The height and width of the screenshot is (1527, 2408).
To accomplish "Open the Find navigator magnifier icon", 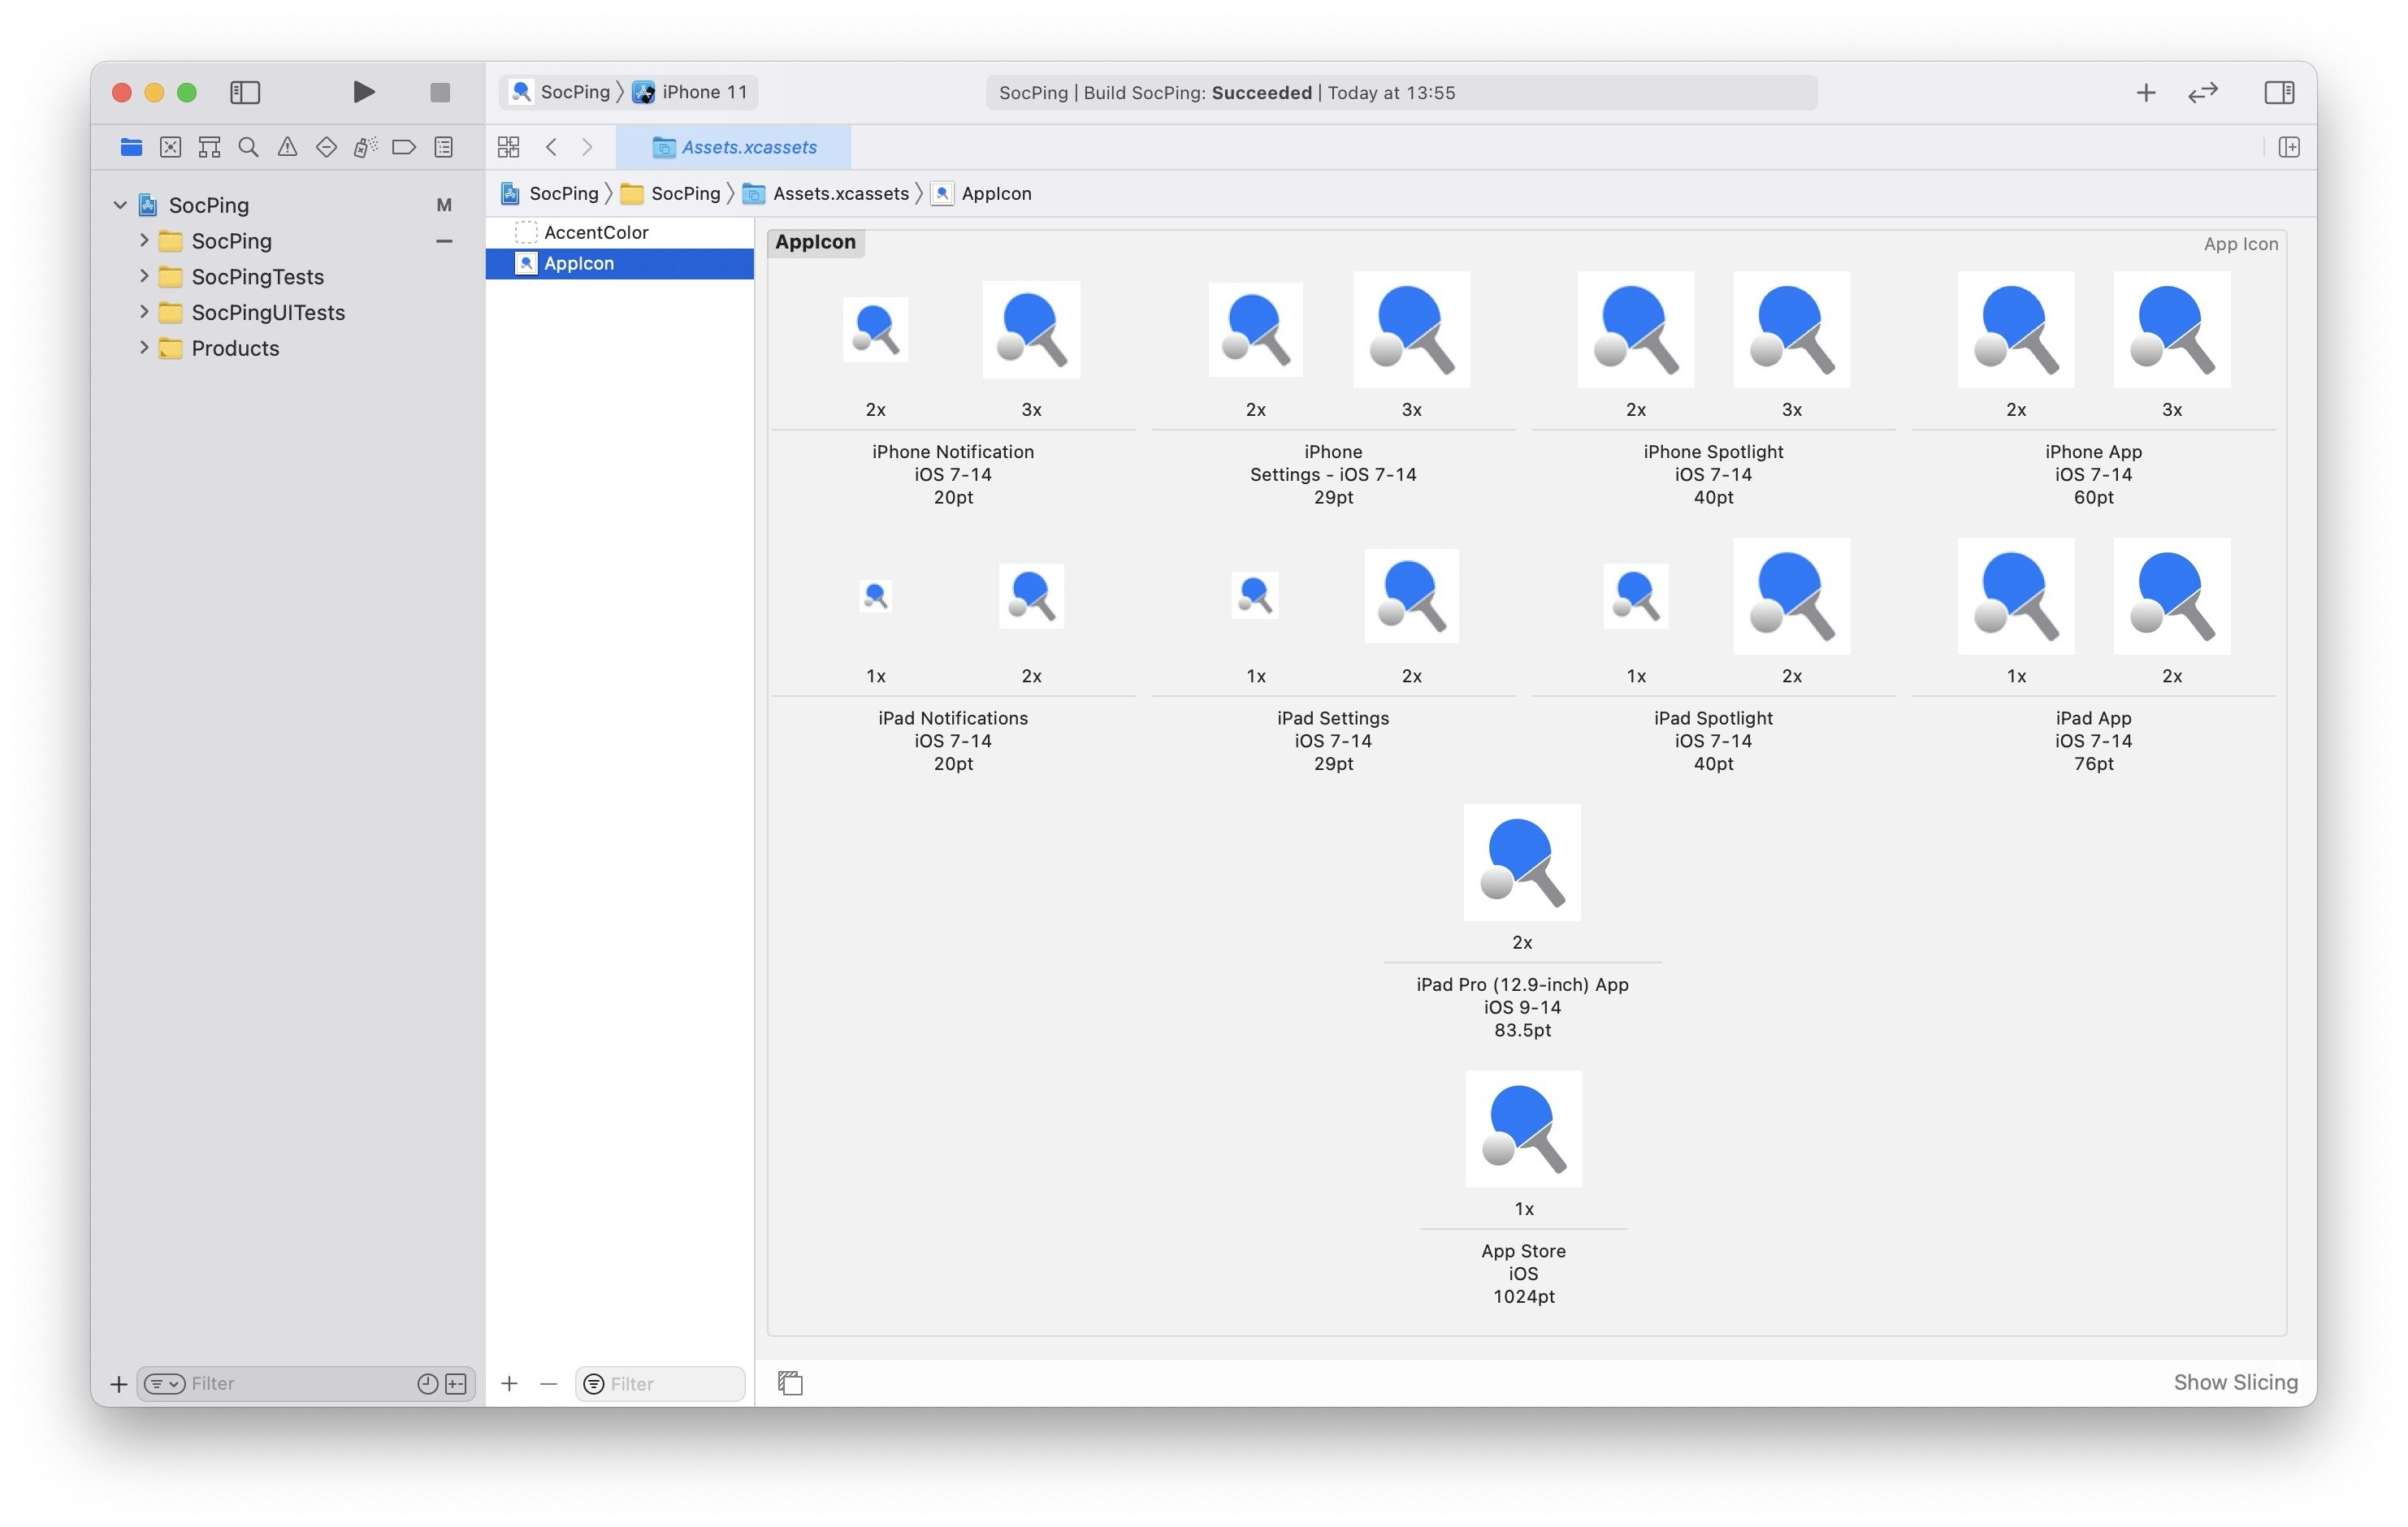I will pyautogui.click(x=248, y=148).
